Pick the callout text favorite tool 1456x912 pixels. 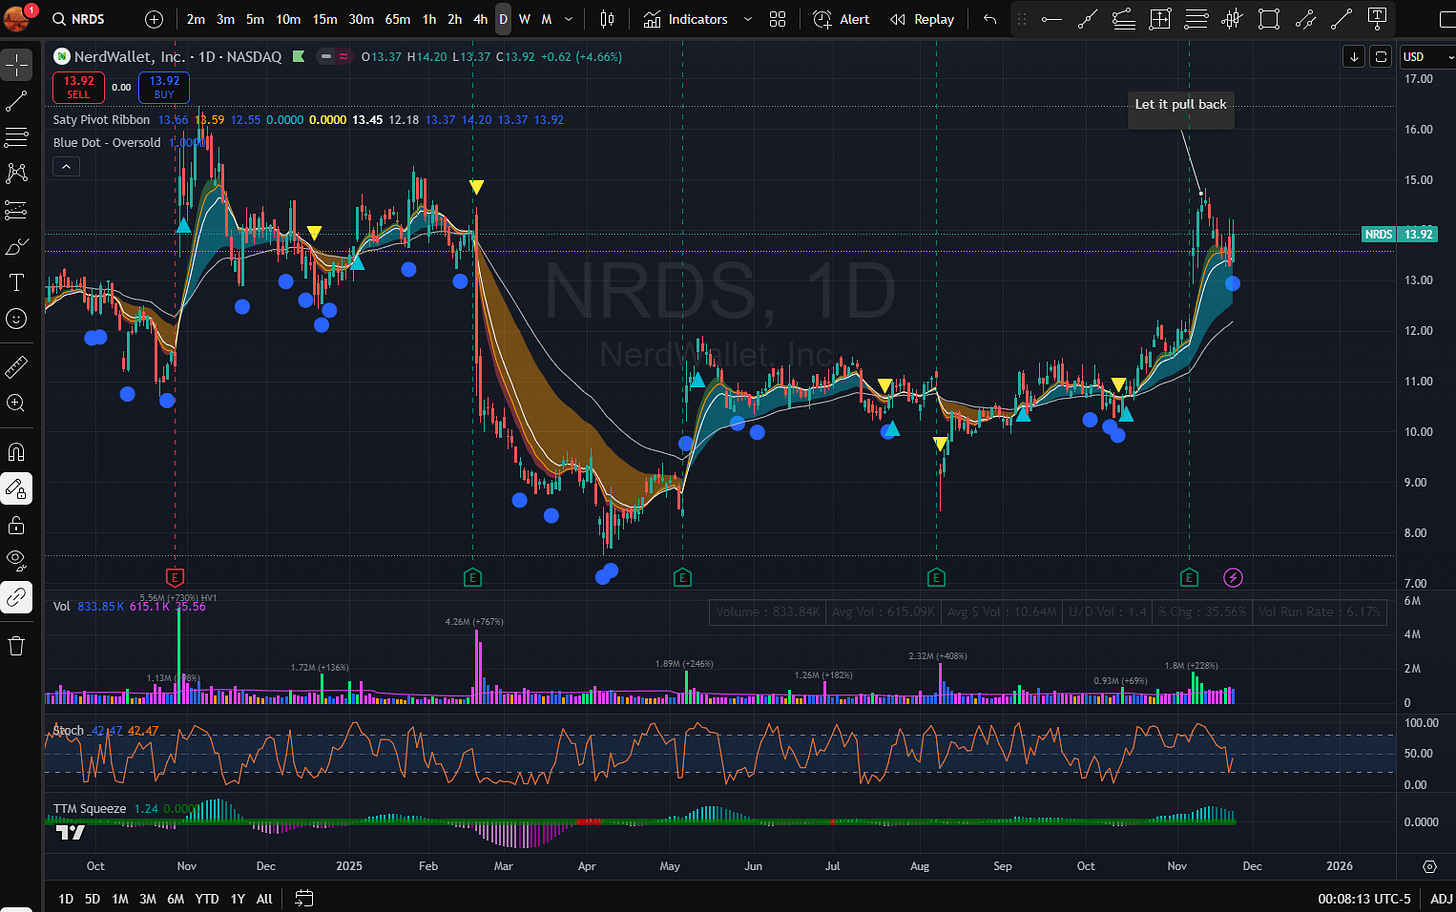[x=1377, y=19]
